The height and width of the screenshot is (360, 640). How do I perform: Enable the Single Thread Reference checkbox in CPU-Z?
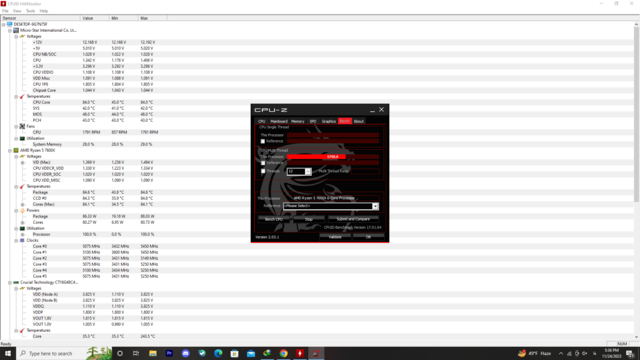263,141
